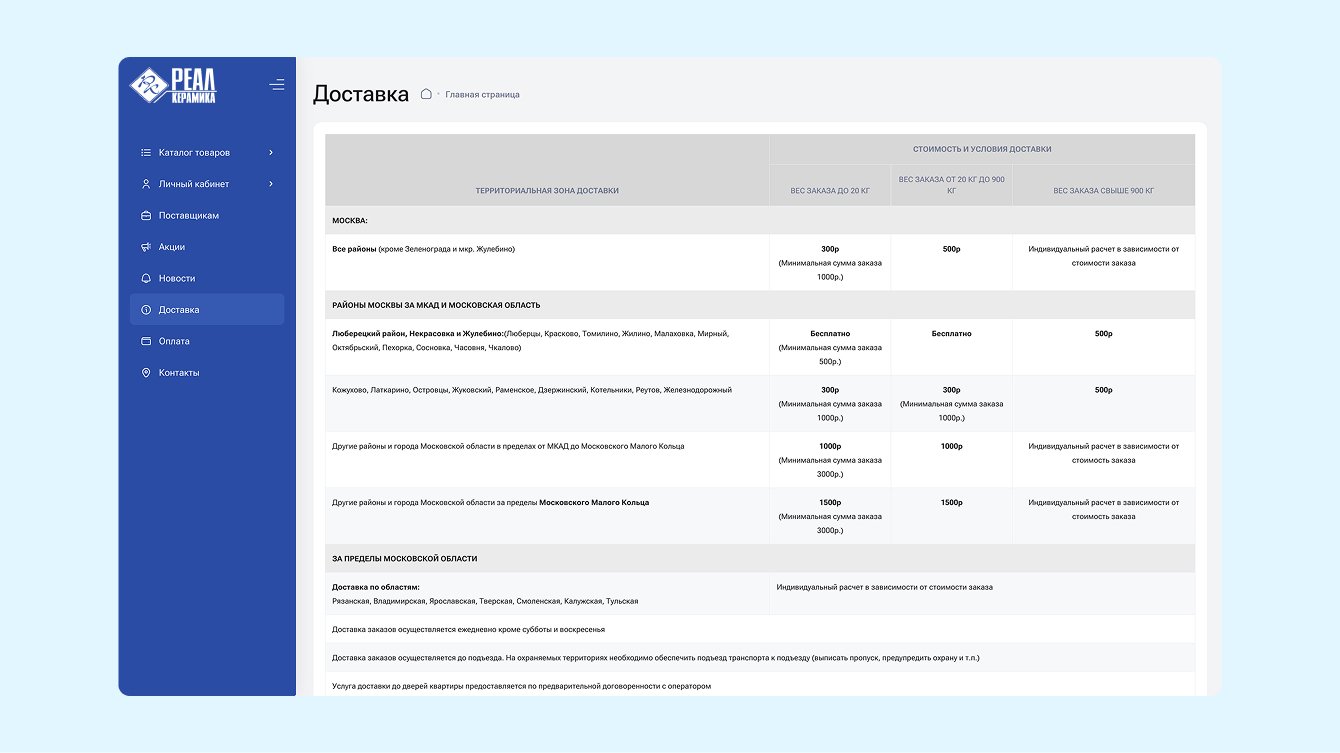Click the Реал Керамика logo
Screen dimensions: 1340x753
click(173, 84)
